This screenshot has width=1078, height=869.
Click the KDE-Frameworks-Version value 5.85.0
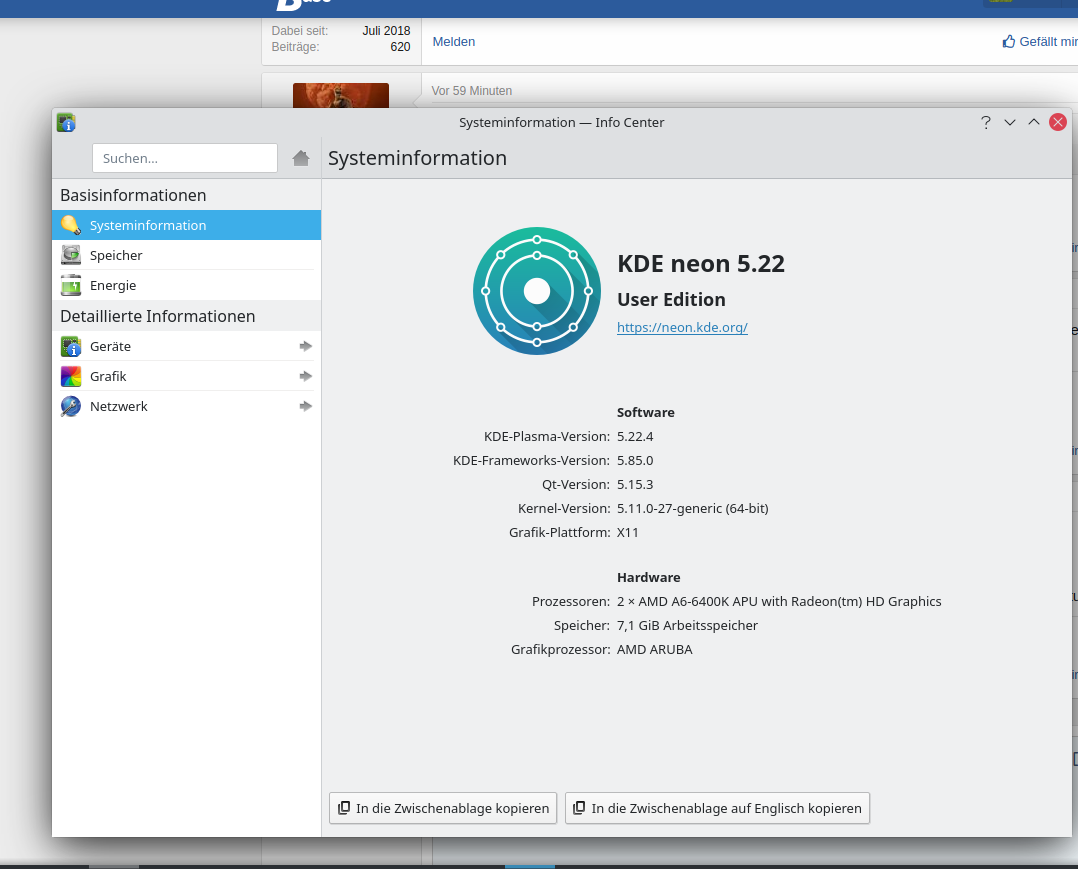[x=635, y=461]
